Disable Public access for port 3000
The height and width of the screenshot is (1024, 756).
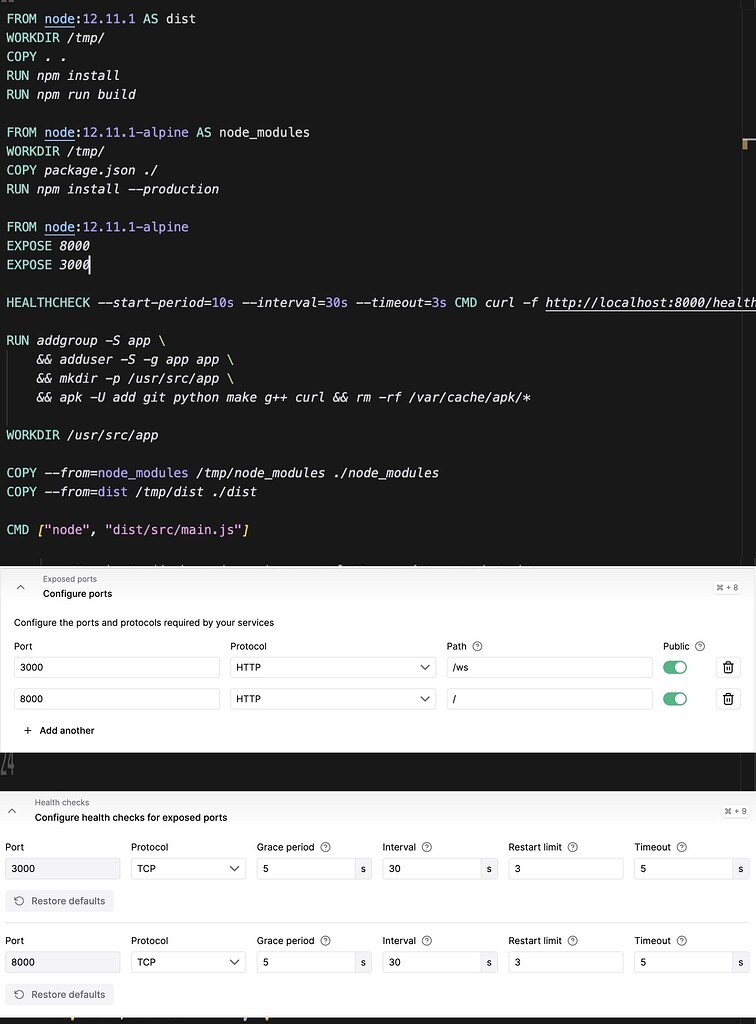click(x=674, y=667)
